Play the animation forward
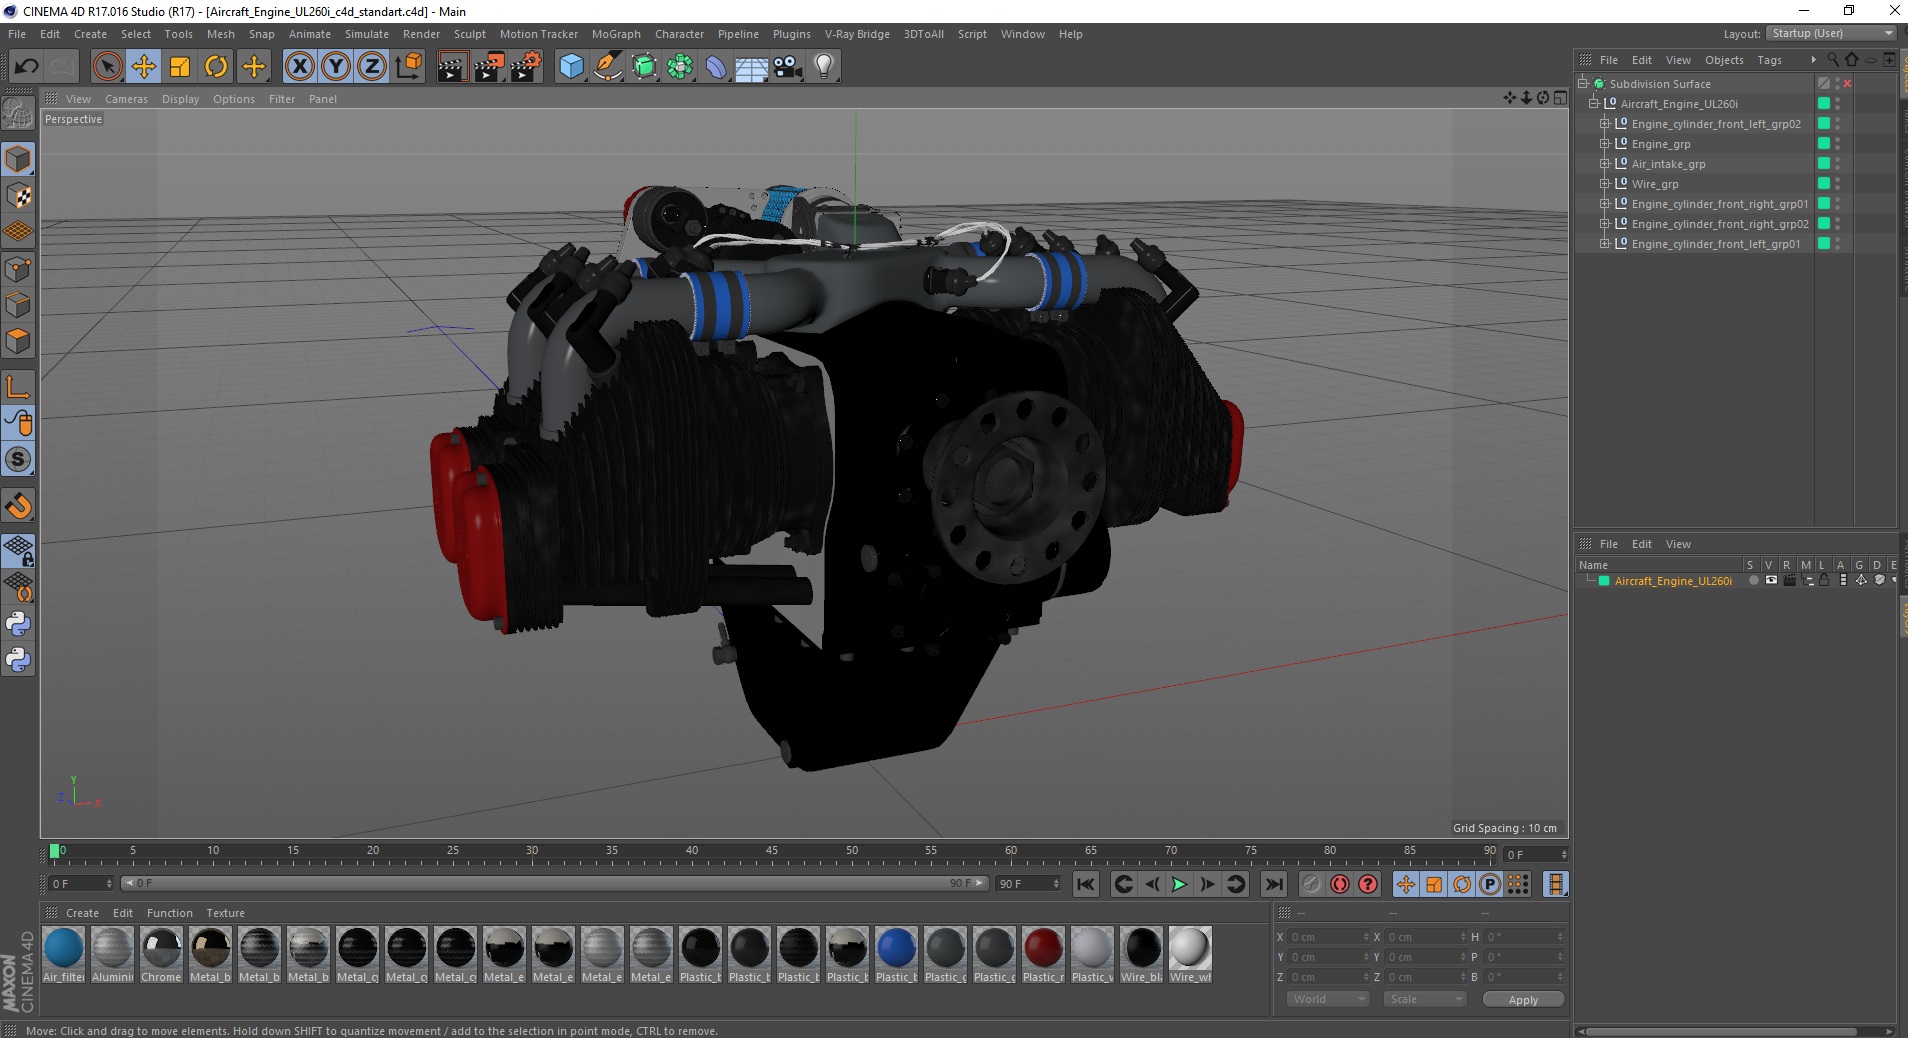This screenshot has height=1038, width=1908. (1179, 884)
